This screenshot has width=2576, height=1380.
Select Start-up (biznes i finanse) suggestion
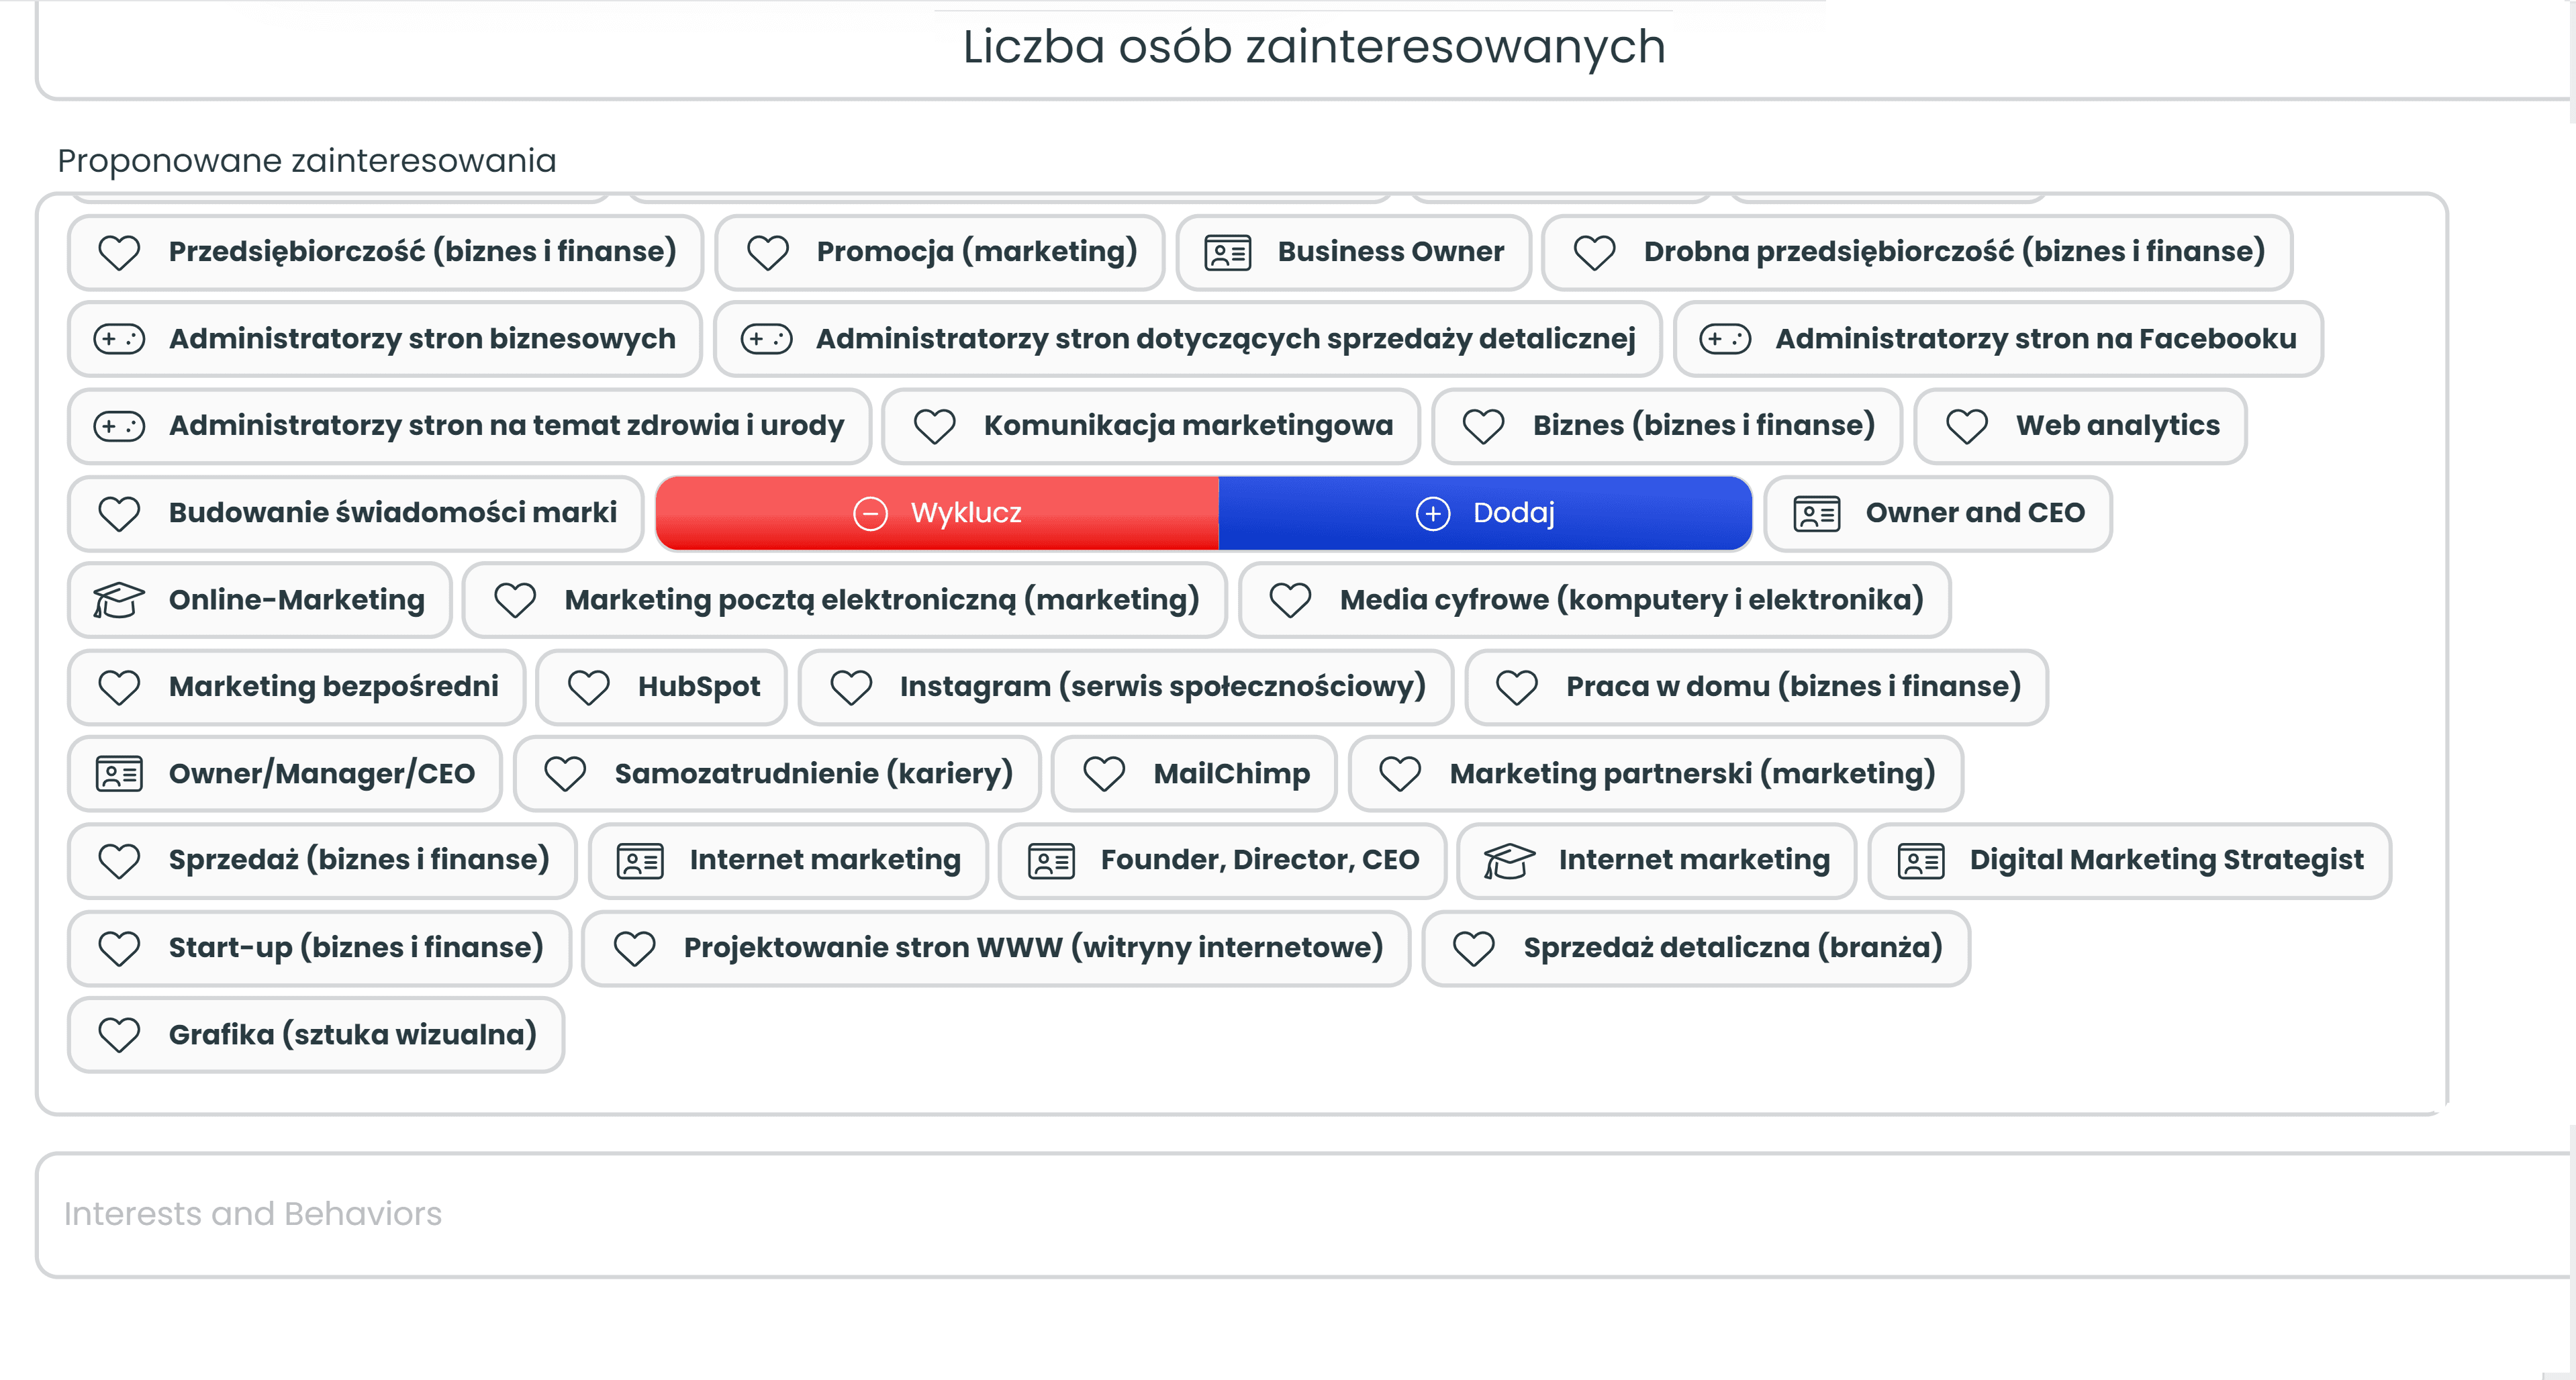point(319,948)
